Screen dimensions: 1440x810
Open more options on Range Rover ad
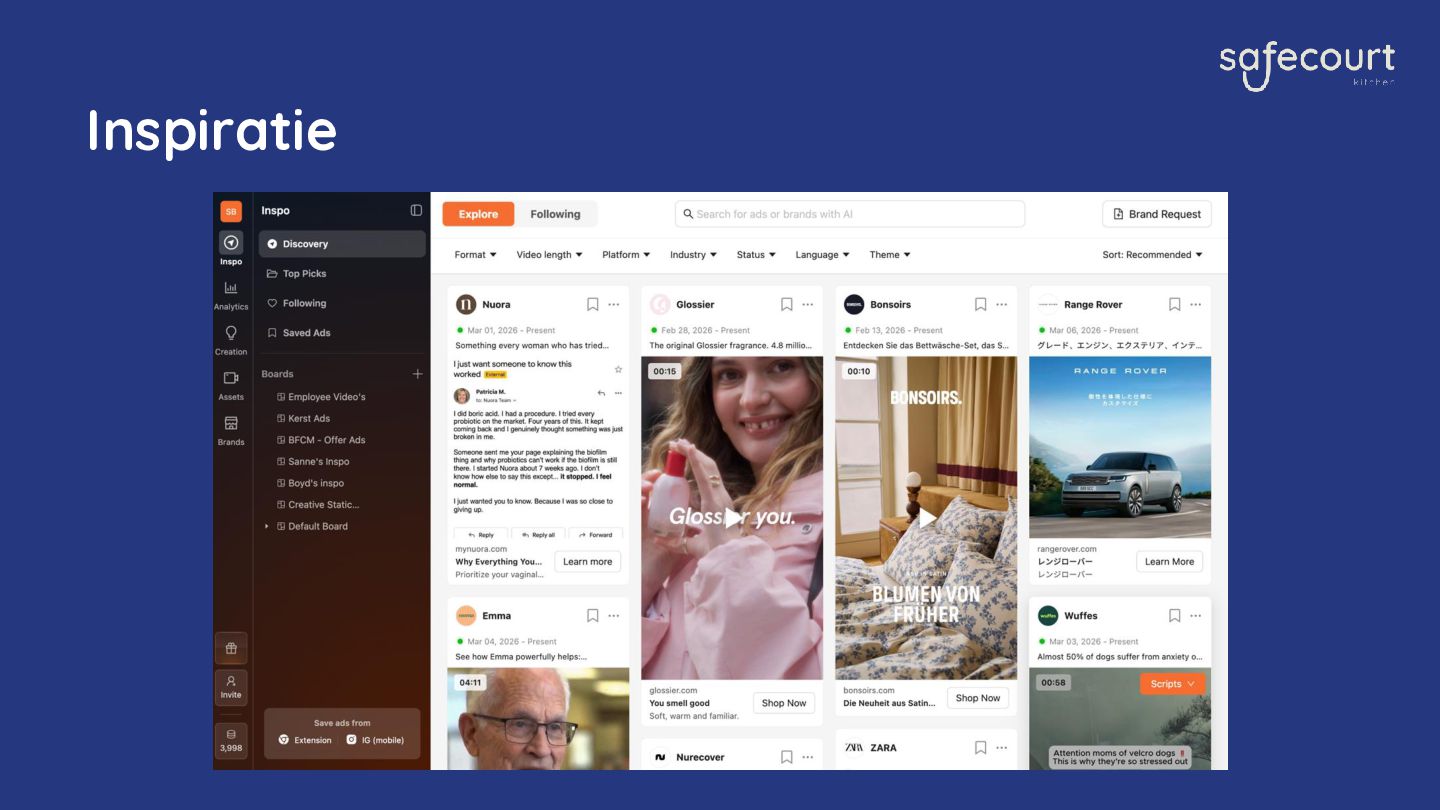[1196, 304]
